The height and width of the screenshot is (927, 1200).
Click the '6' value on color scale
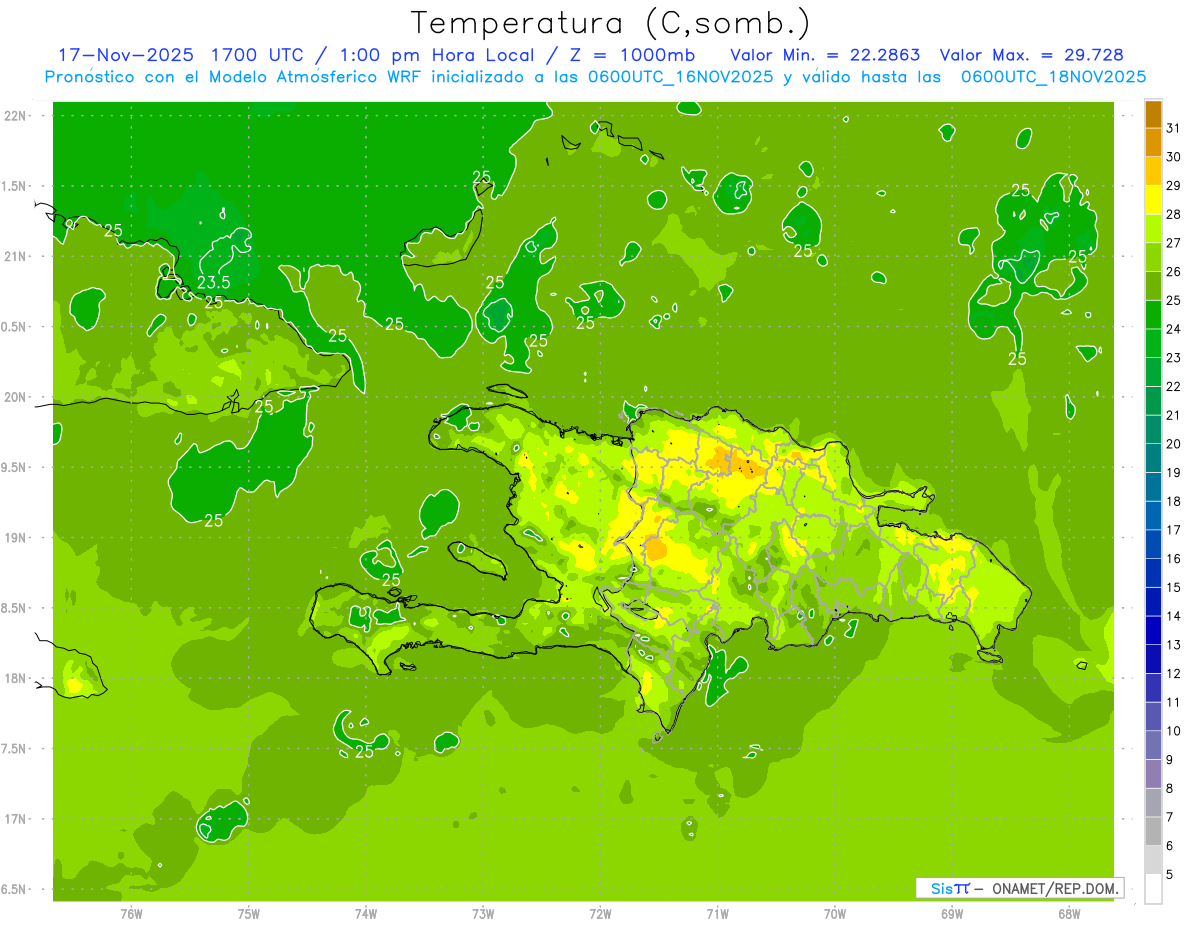pos(1170,846)
